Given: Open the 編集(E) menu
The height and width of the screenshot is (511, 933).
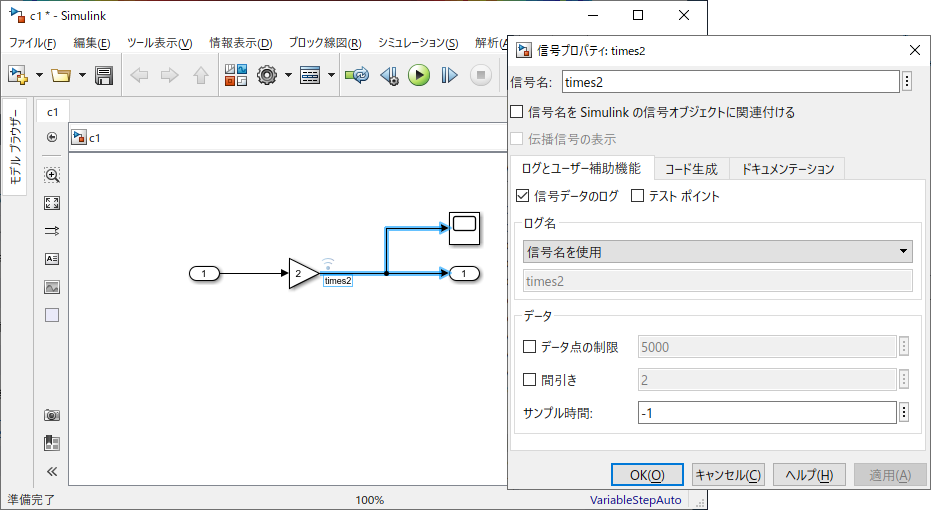Looking at the screenshot, I should point(92,43).
